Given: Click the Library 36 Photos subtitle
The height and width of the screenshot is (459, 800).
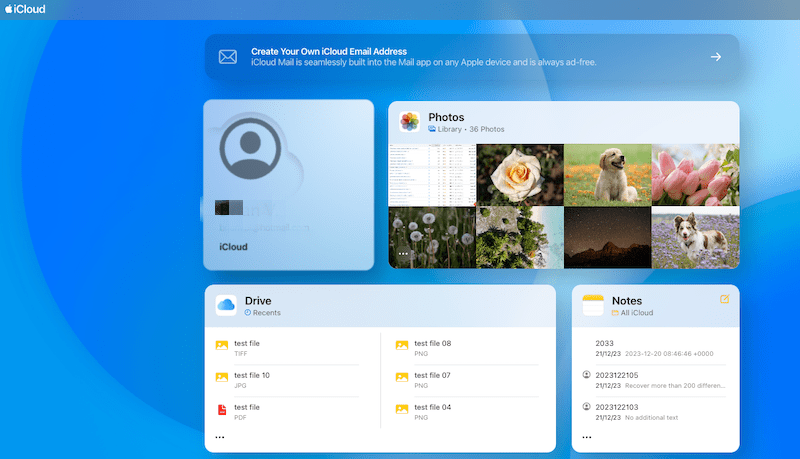Looking at the screenshot, I should coord(466,130).
